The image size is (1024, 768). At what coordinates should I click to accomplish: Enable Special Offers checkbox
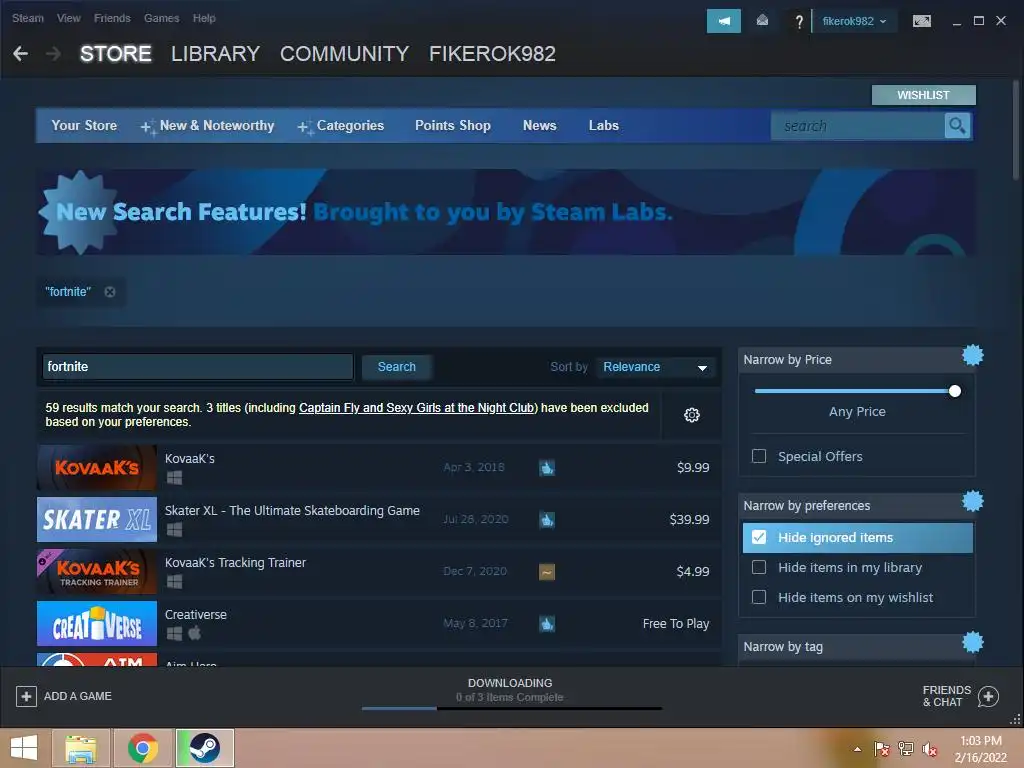point(759,456)
